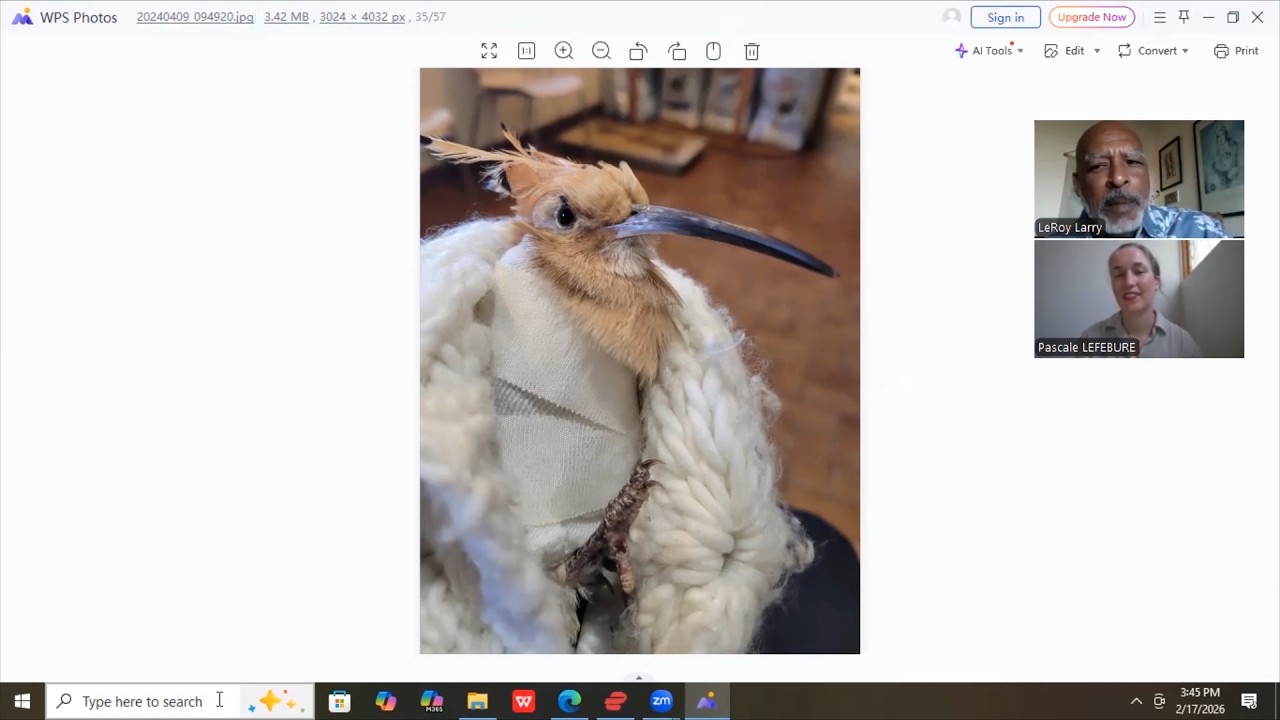Expand the Edit dropdown arrow
This screenshot has height=720, width=1280.
tap(1097, 51)
